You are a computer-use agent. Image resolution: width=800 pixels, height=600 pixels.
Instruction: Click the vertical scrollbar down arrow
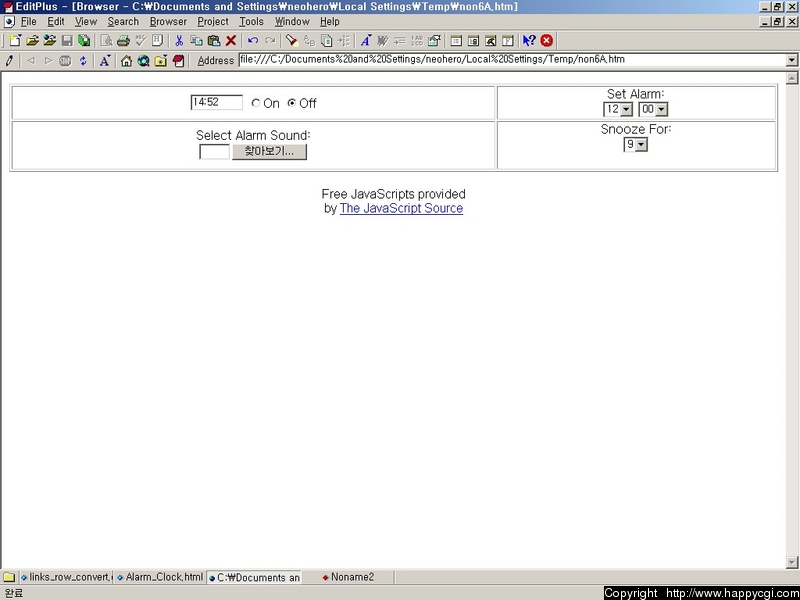click(x=792, y=562)
